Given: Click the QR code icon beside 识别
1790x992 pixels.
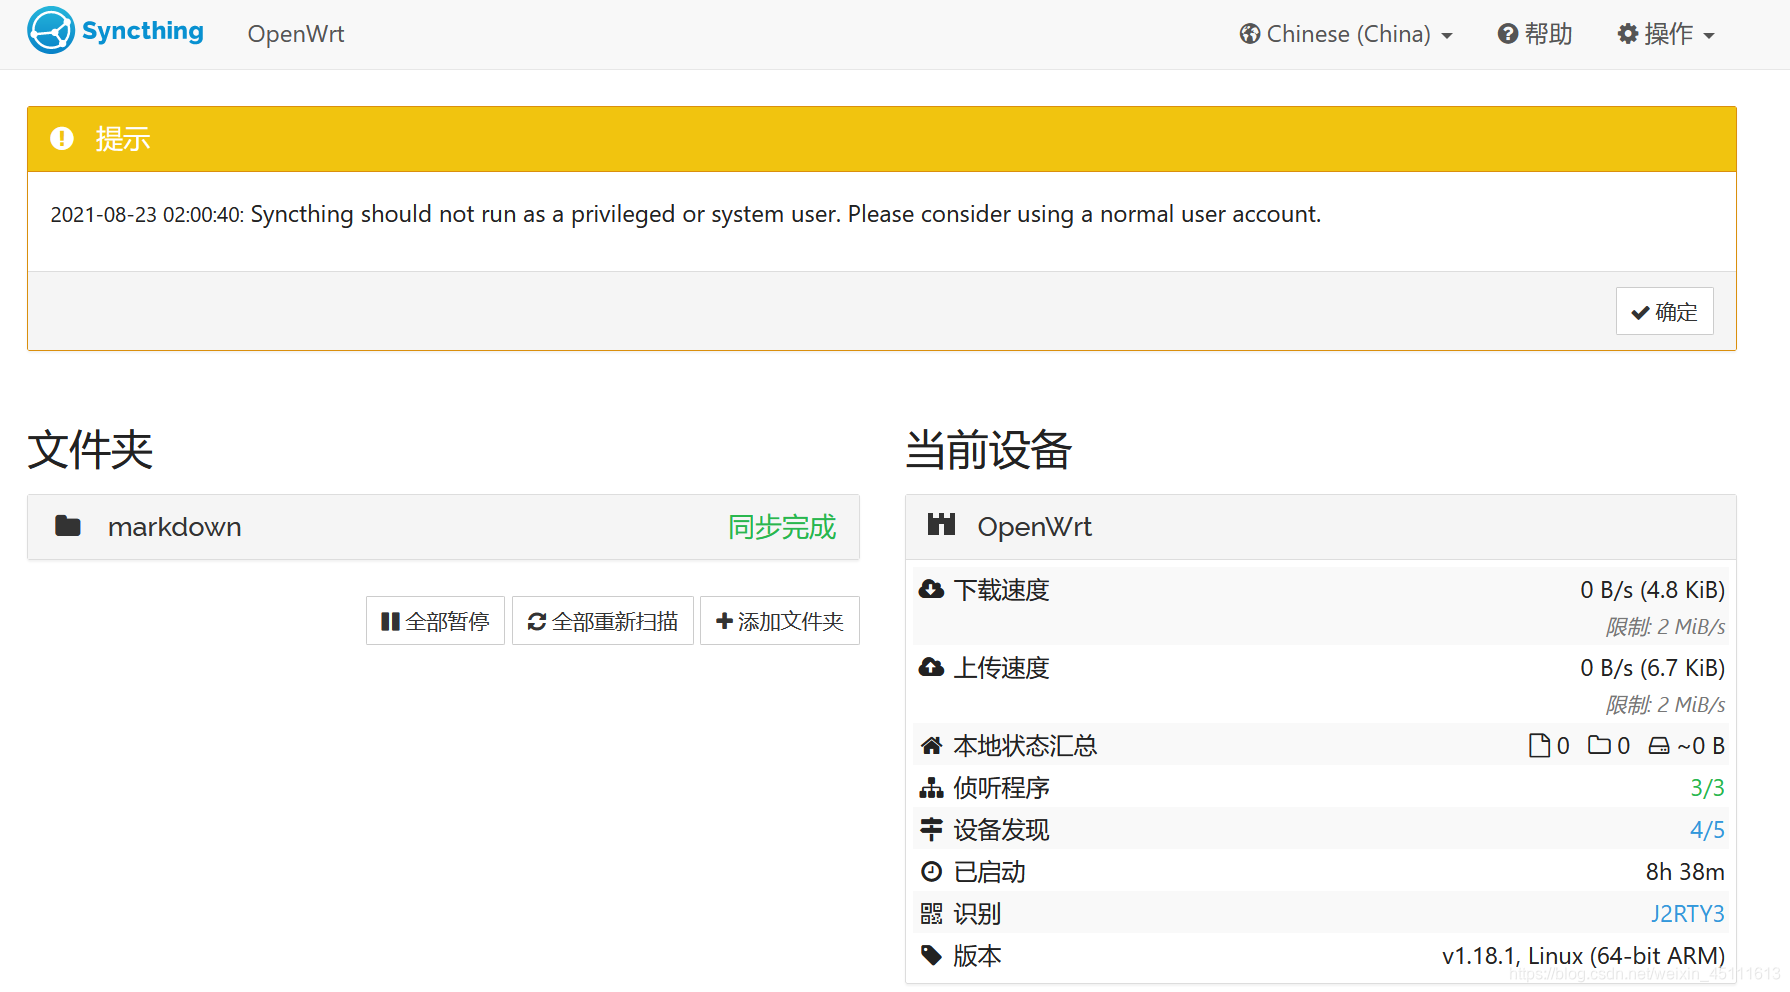Looking at the screenshot, I should pyautogui.click(x=931, y=913).
